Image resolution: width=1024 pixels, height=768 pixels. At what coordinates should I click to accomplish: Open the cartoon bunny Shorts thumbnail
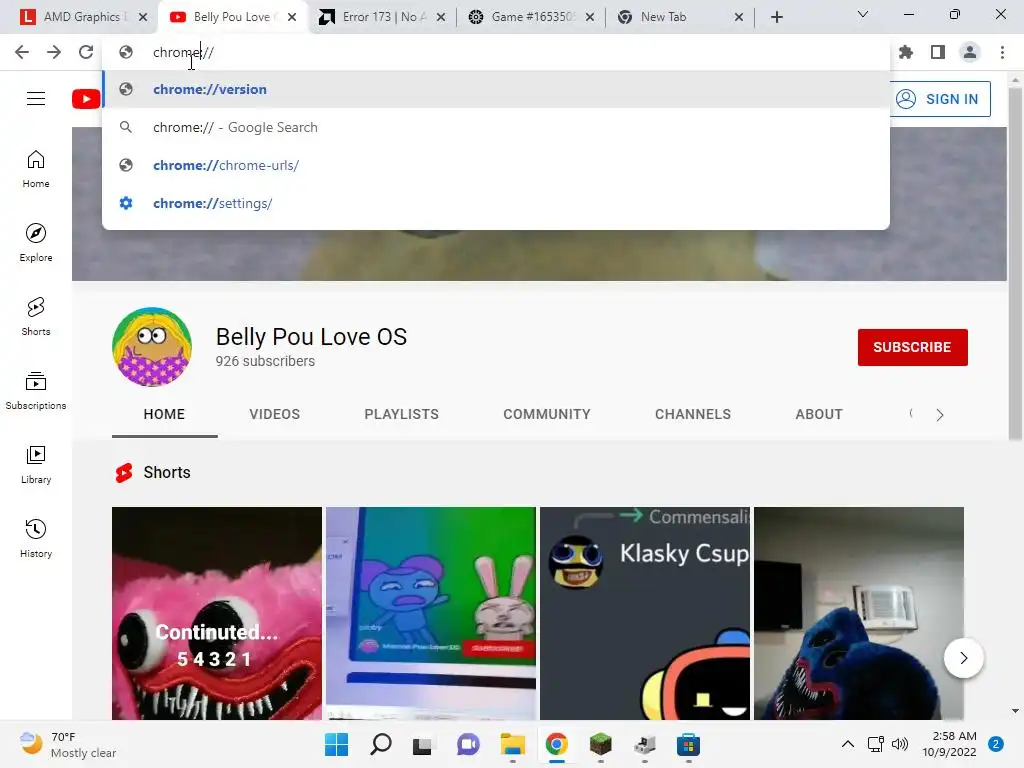pyautogui.click(x=430, y=613)
